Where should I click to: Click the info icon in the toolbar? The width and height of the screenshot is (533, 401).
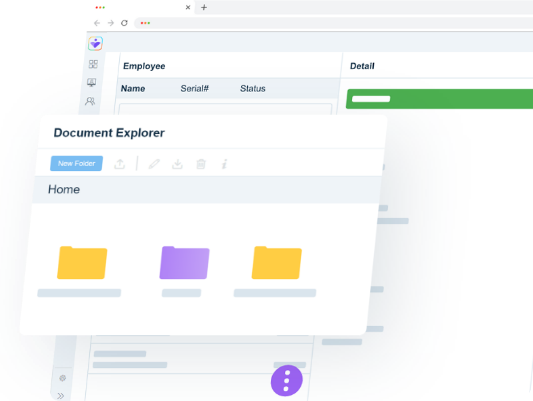click(x=224, y=164)
